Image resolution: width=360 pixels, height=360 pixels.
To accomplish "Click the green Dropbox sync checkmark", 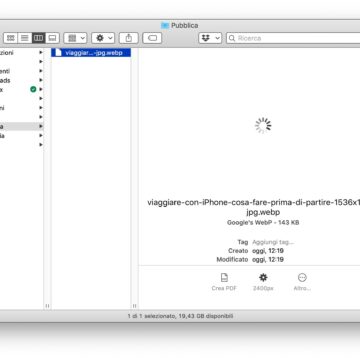I will tap(33, 89).
